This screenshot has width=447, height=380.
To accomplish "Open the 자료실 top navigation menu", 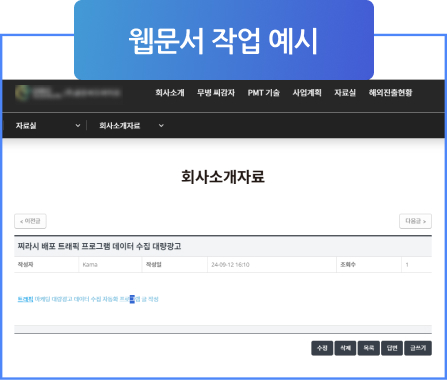I will 345,93.
